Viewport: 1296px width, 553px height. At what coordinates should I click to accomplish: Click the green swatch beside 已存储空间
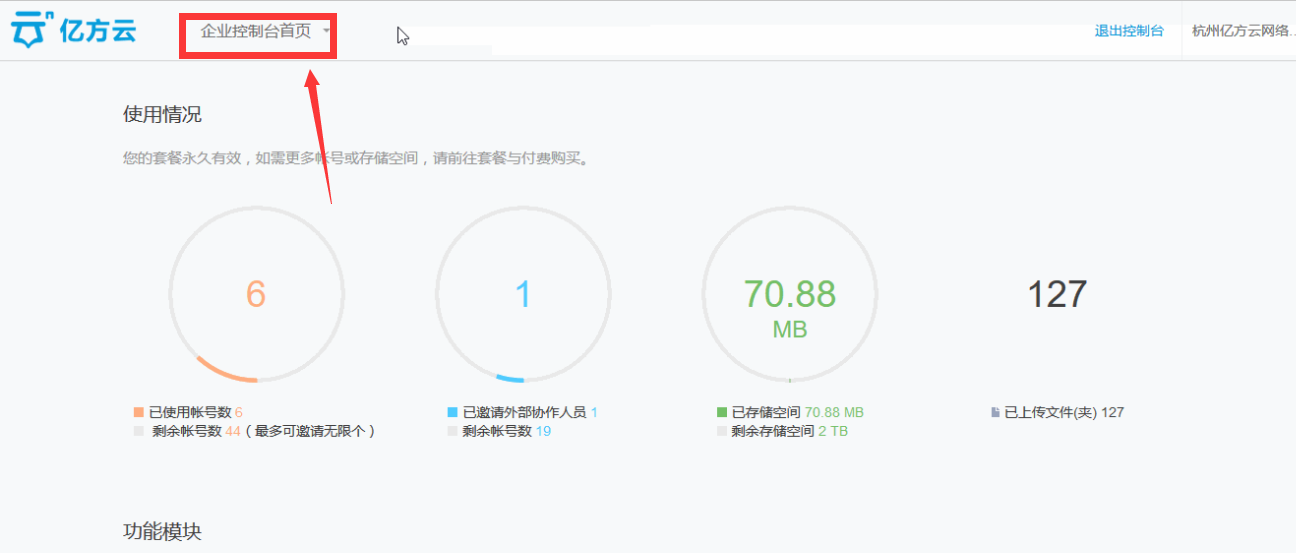(722, 412)
